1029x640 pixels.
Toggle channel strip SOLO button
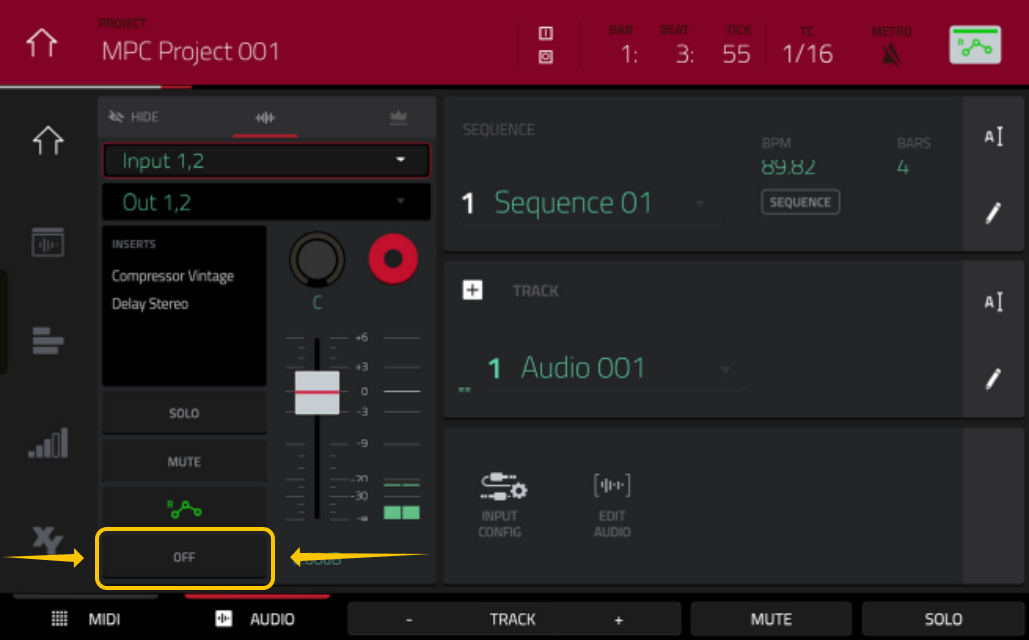(184, 413)
